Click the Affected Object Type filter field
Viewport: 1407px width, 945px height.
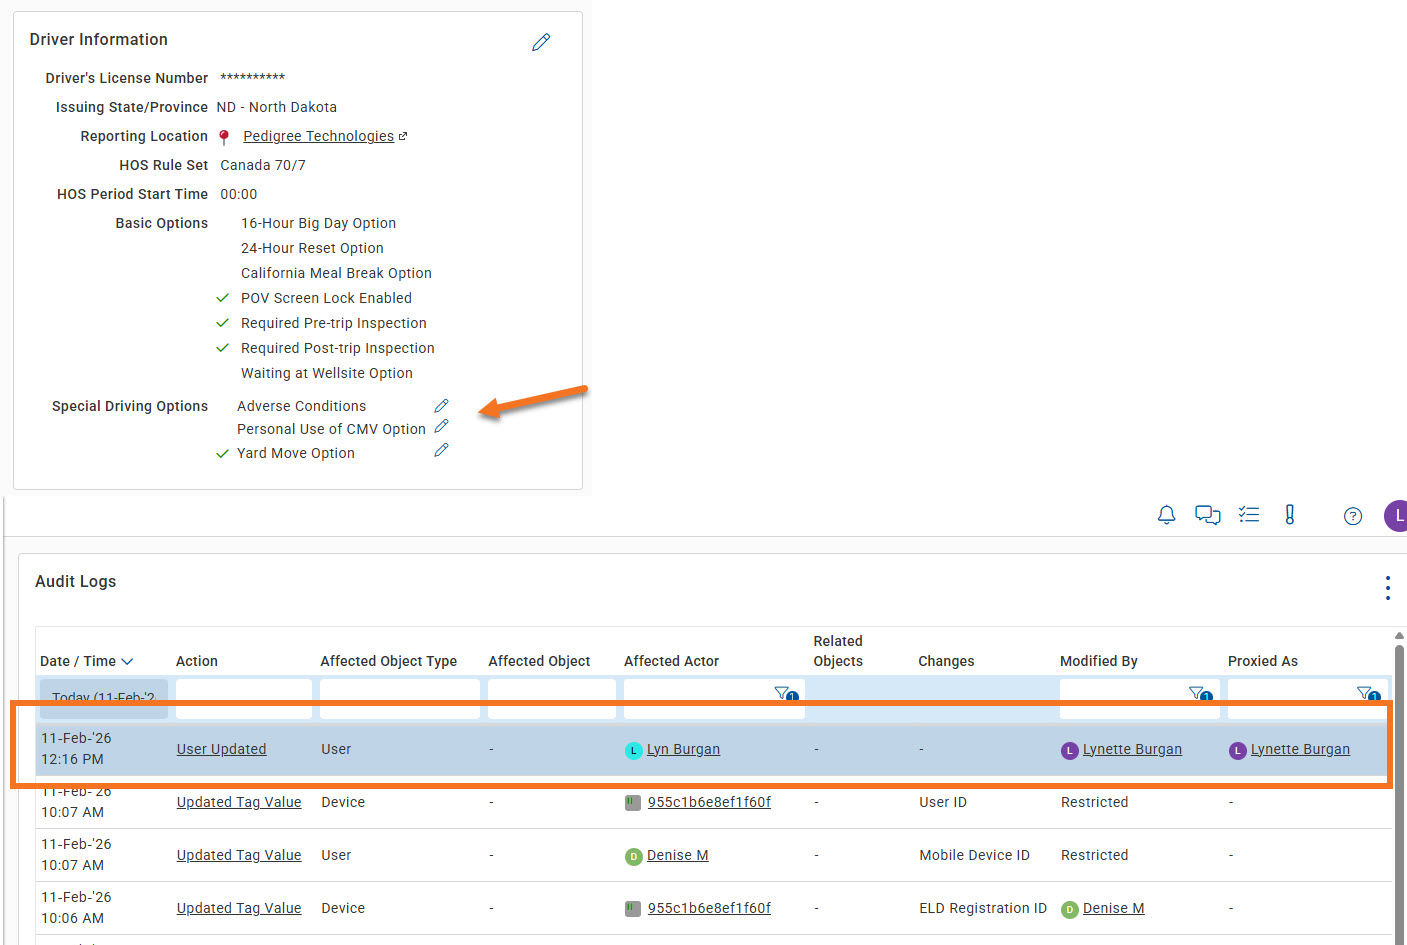[x=400, y=698]
